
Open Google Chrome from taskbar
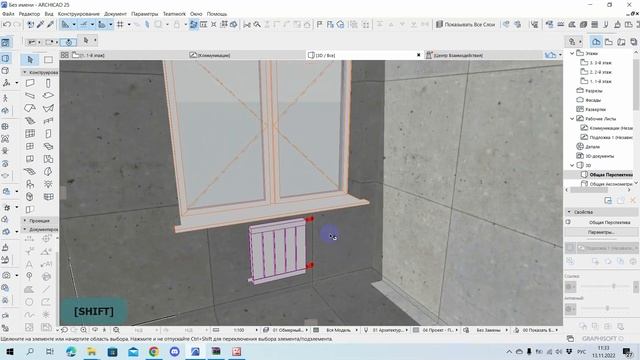[154, 351]
